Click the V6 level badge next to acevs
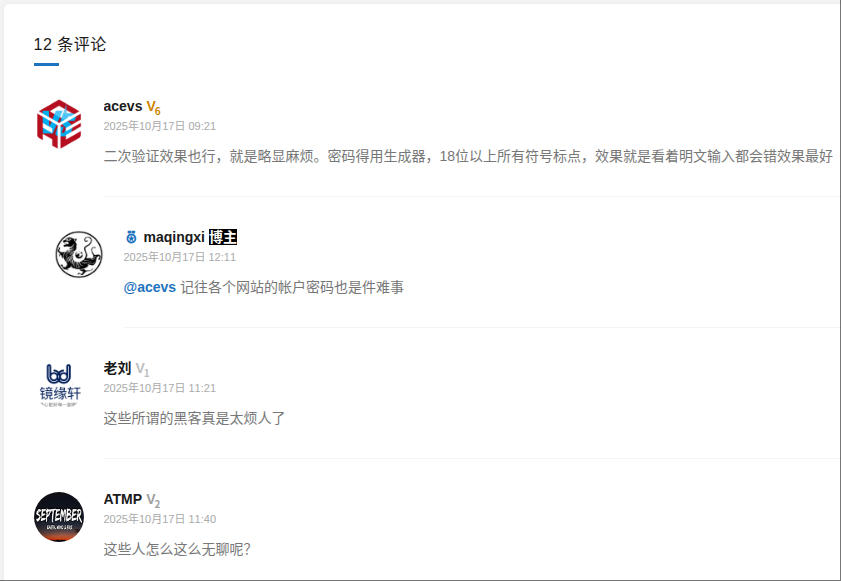This screenshot has width=841, height=581. (153, 107)
